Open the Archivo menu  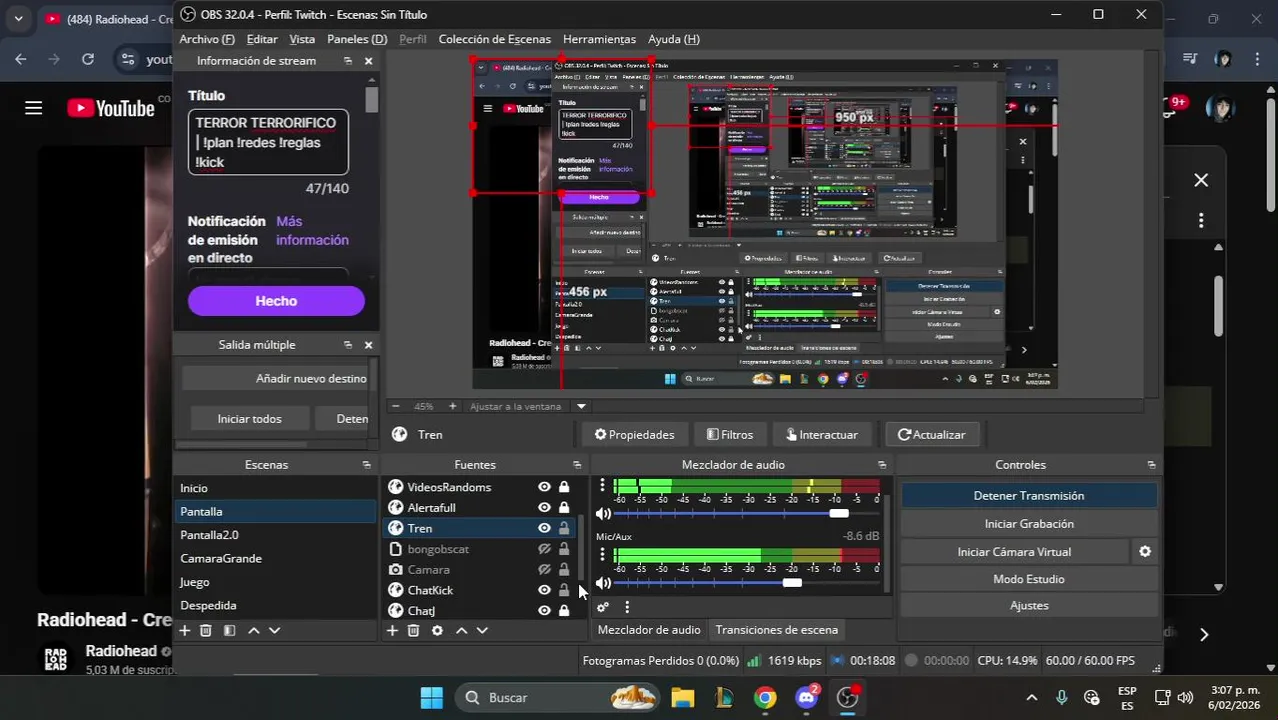point(207,39)
